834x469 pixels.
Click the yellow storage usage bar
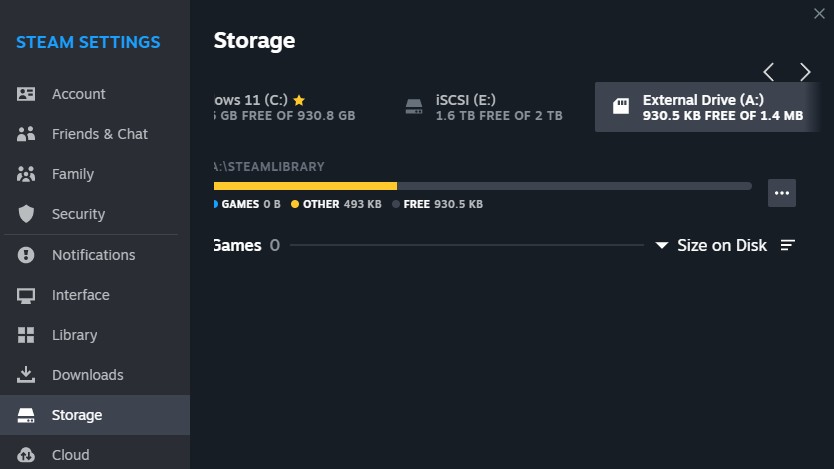pyautogui.click(x=305, y=186)
